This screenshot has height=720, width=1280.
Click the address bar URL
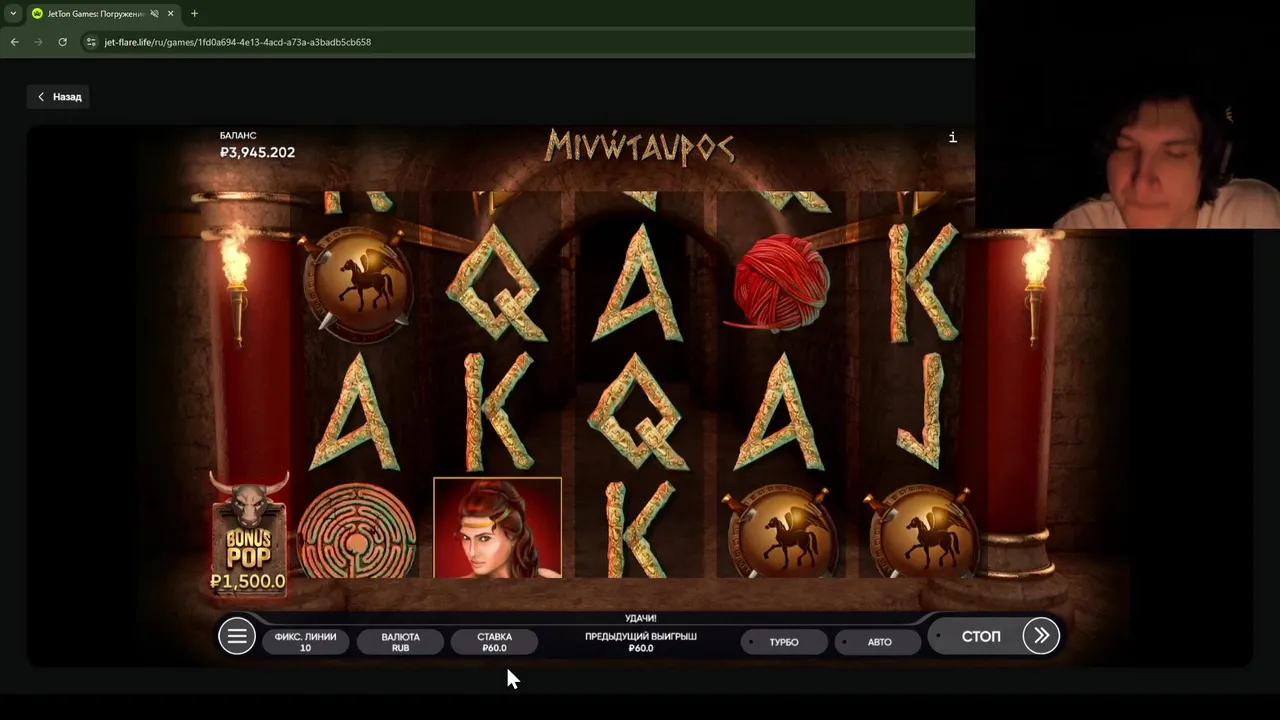click(238, 42)
